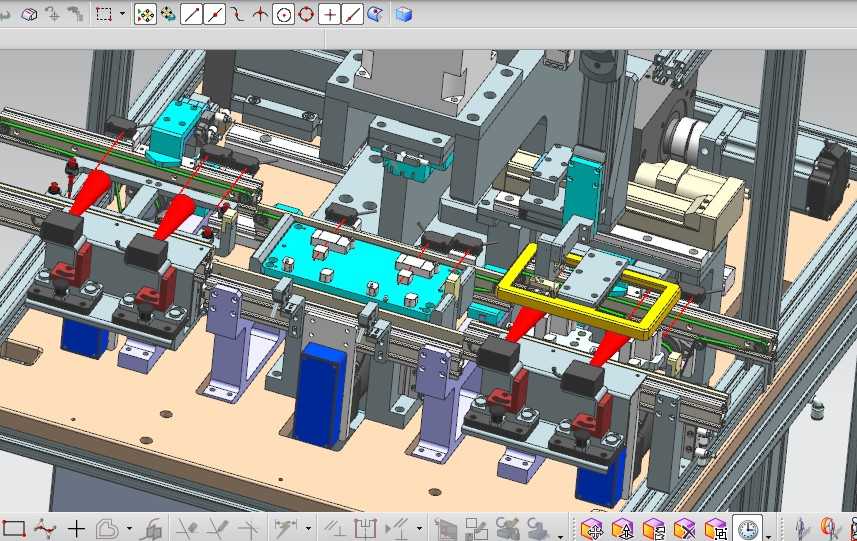The width and height of the screenshot is (857, 541).
Task: Click the snap options icon with blue arrow
Action: coord(168,14)
